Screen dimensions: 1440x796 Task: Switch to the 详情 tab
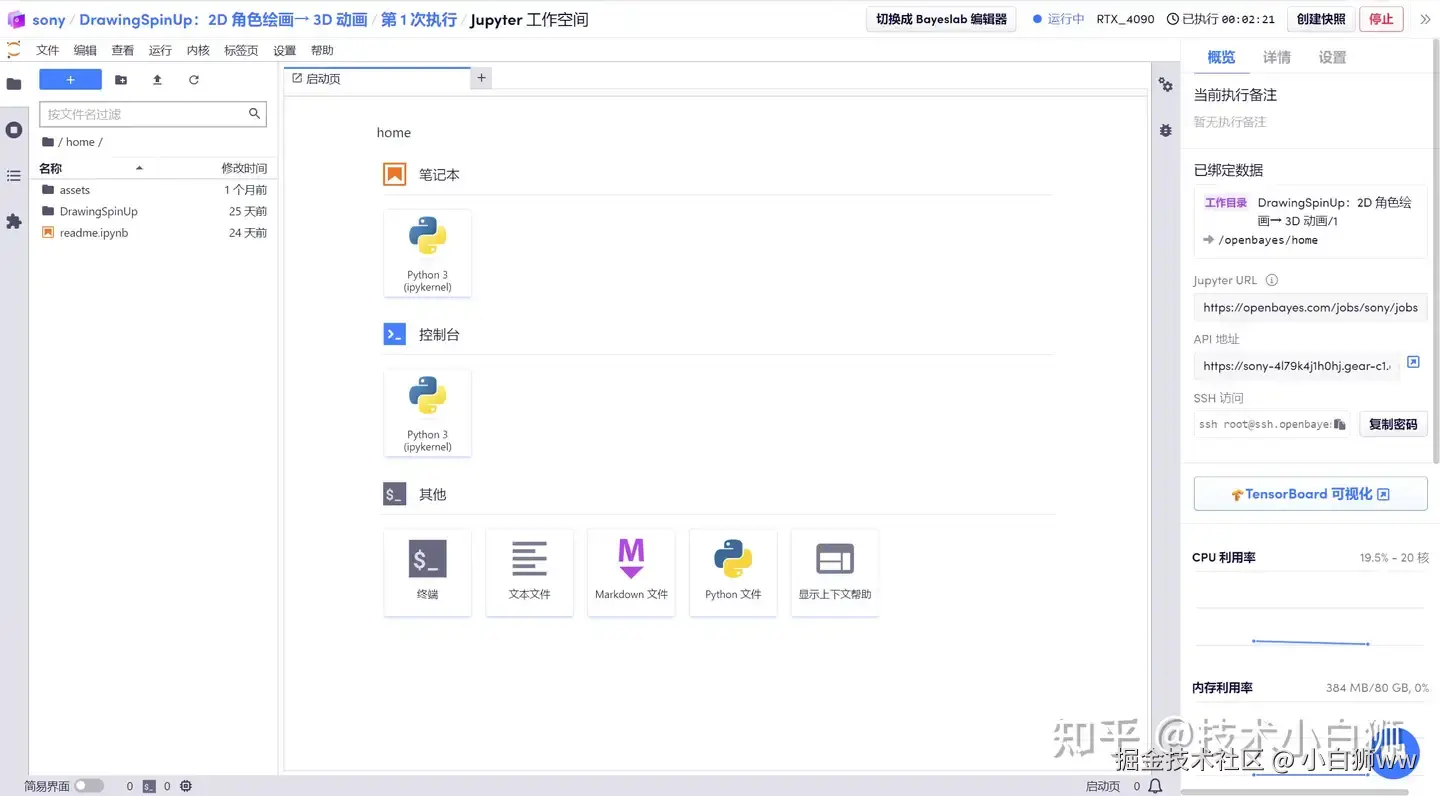(1277, 58)
